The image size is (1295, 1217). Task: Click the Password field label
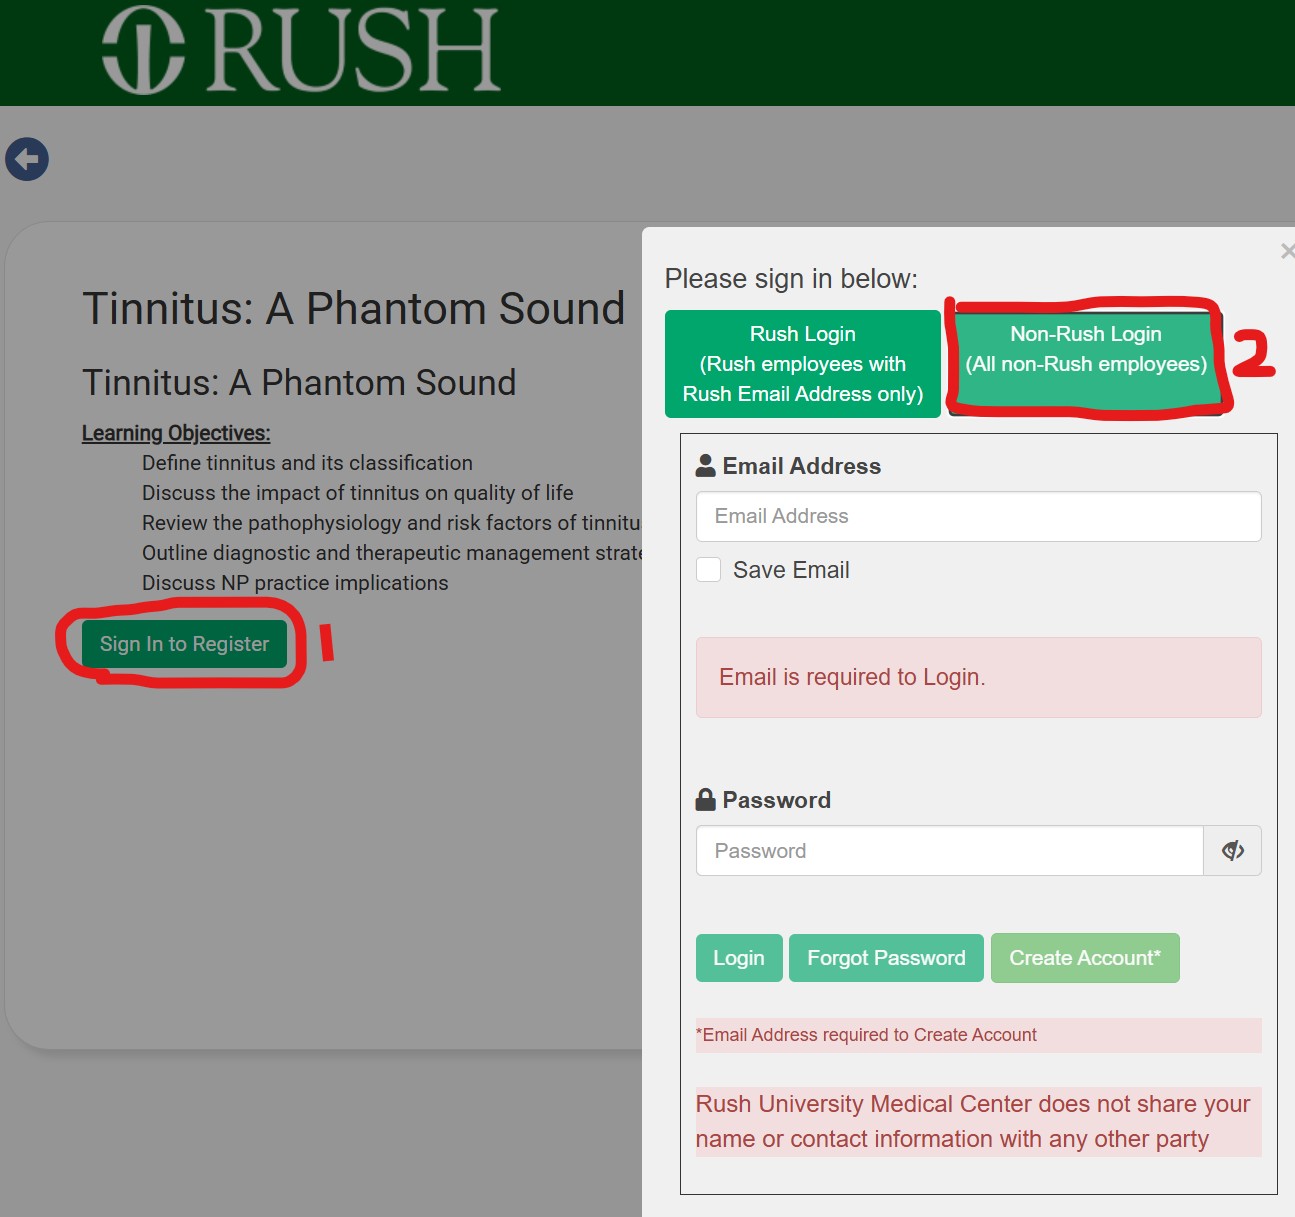tap(763, 800)
